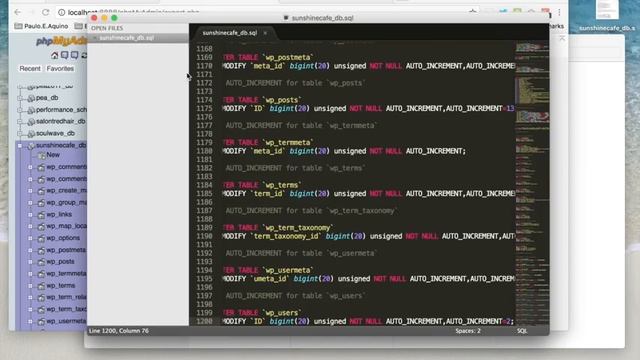640x360 pixels.
Task: Expand the salontredhair_db database node
Action: tap(20, 122)
